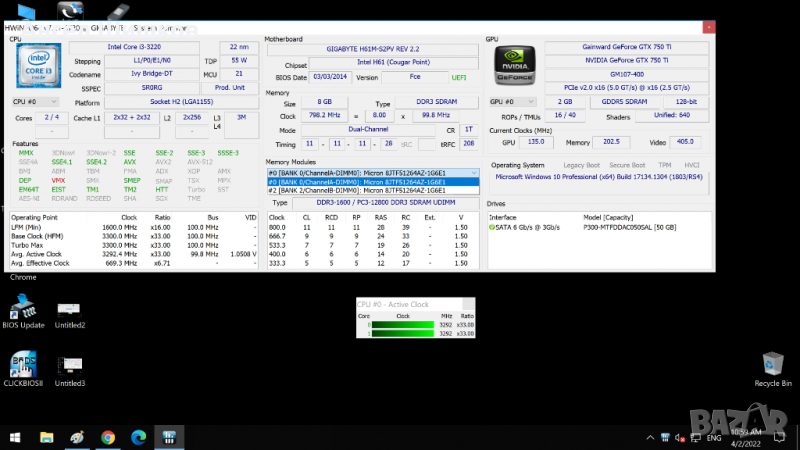Open the Recycle Bin
Image resolution: width=800 pixels, height=450 pixels.
[x=772, y=368]
